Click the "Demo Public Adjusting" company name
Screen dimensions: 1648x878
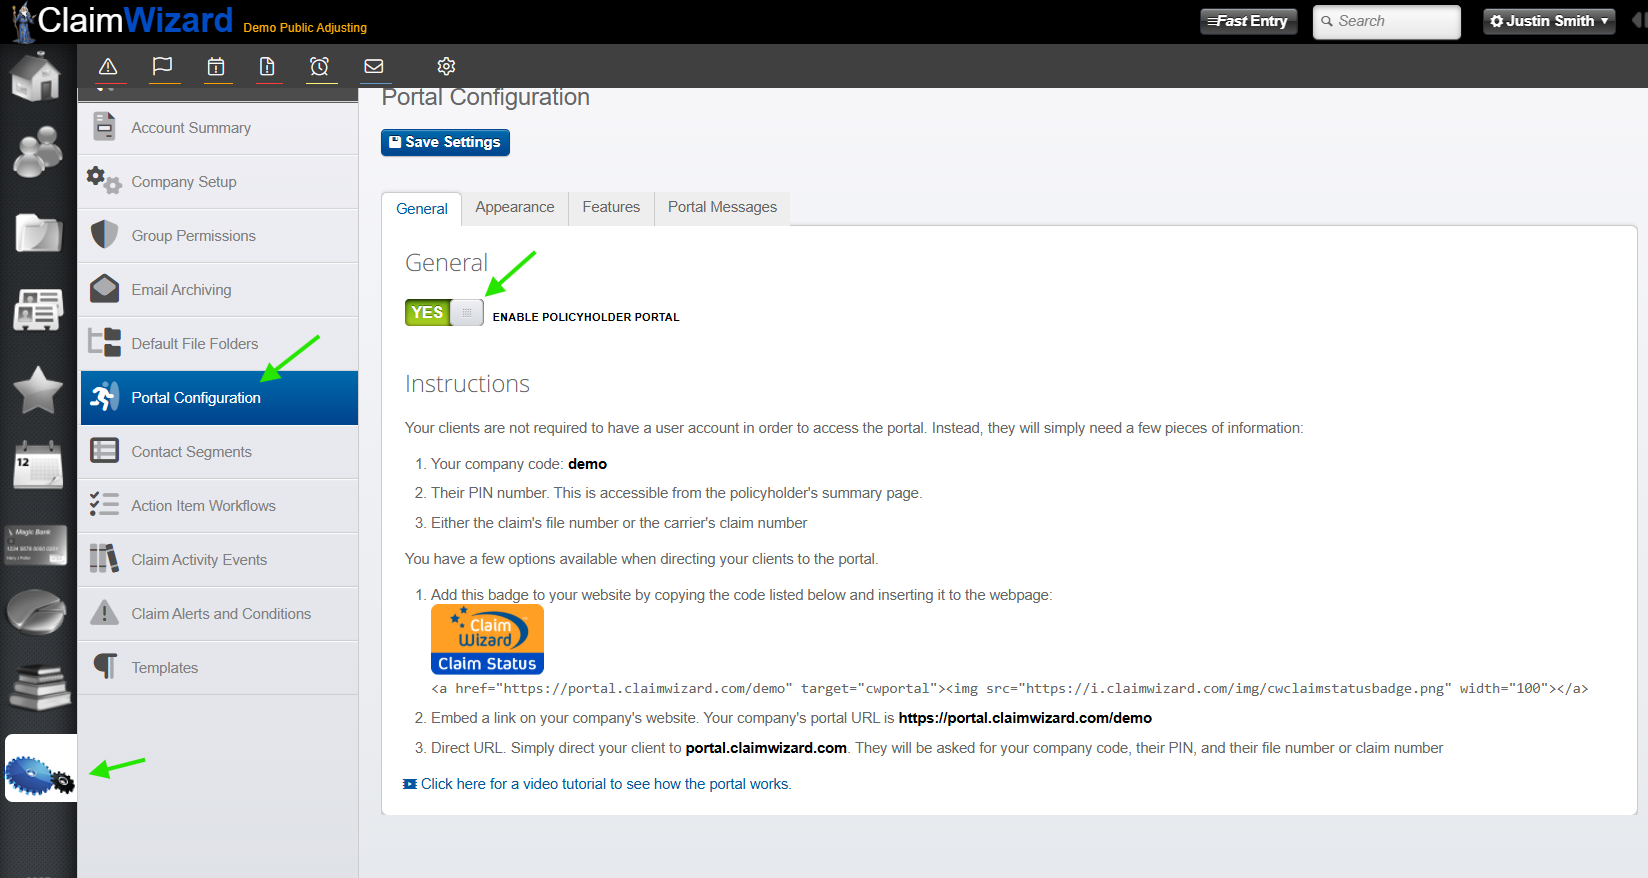(305, 28)
